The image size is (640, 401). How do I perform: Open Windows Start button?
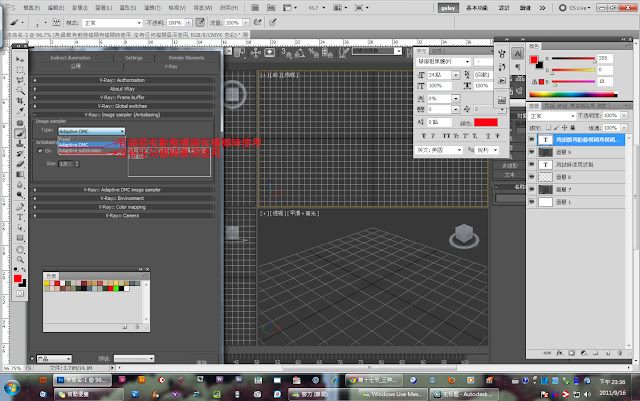point(11,387)
